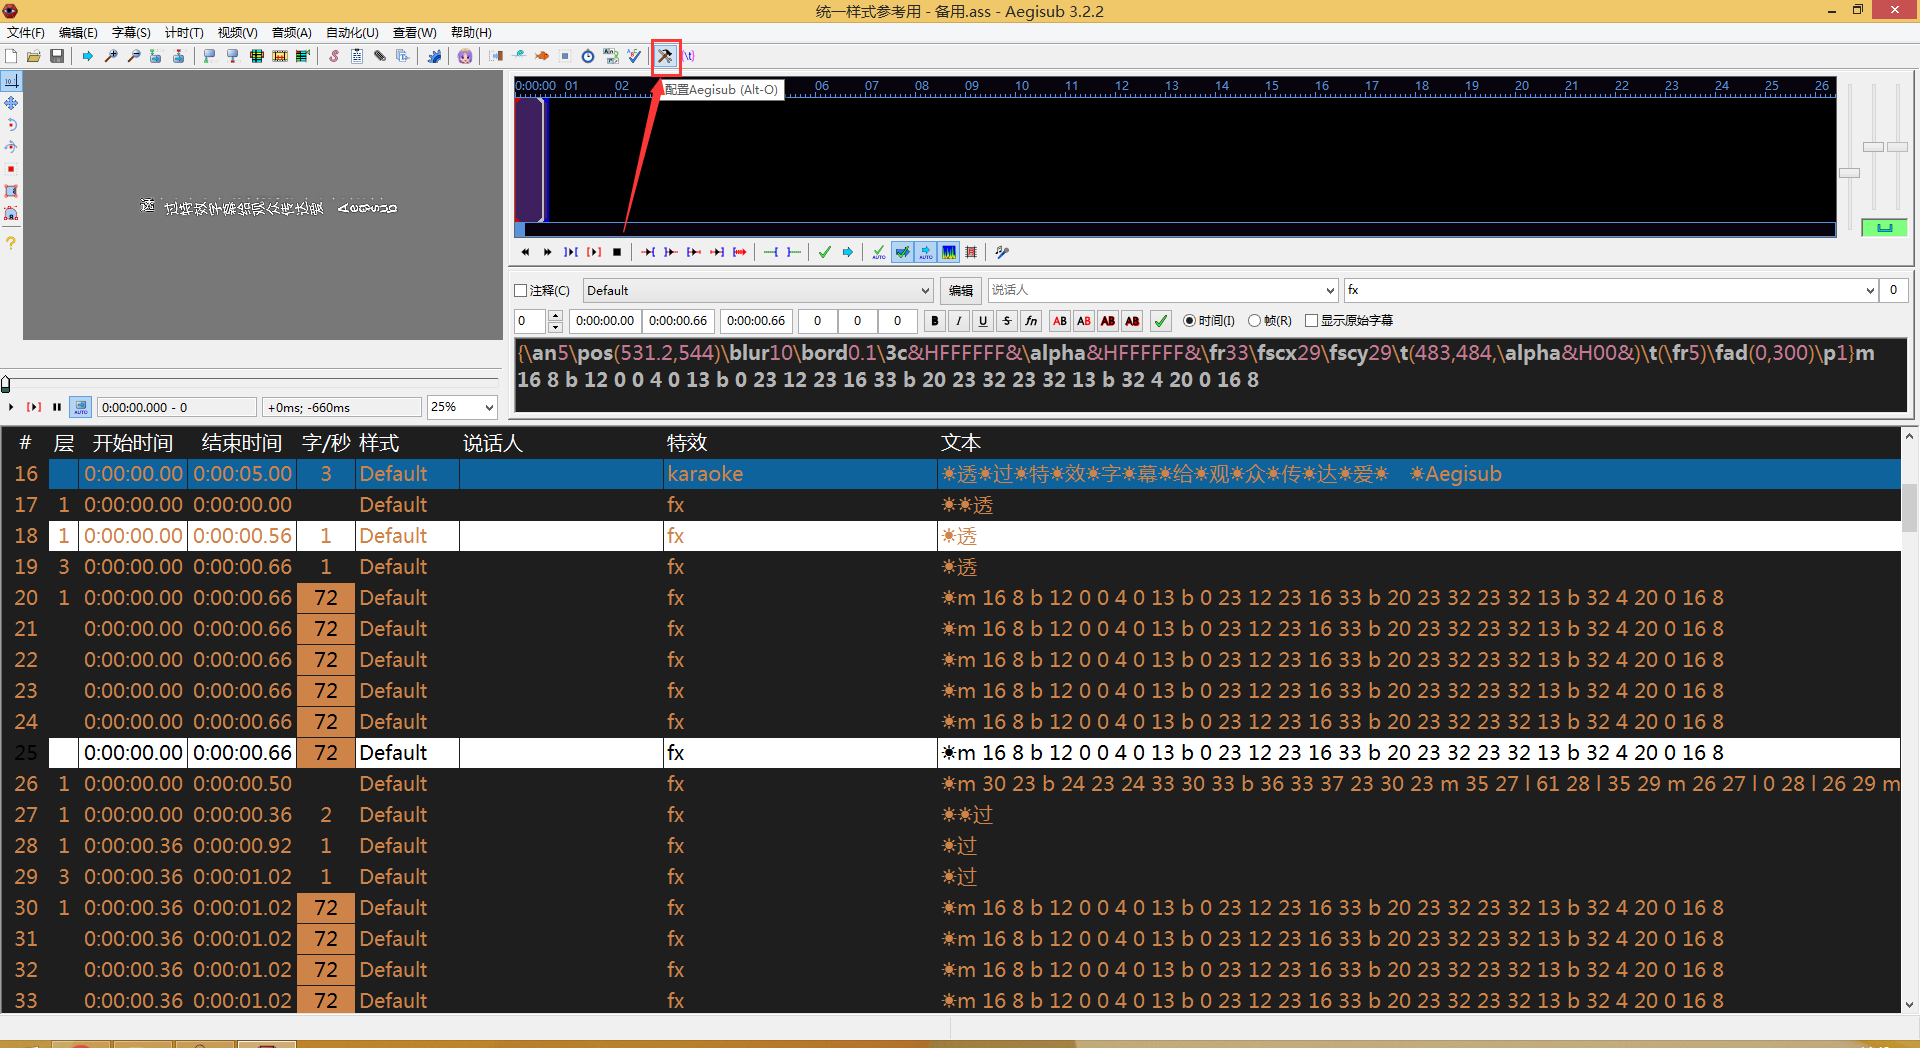Select rotate on XY axes tool
1920x1048 pixels.
pos(11,147)
